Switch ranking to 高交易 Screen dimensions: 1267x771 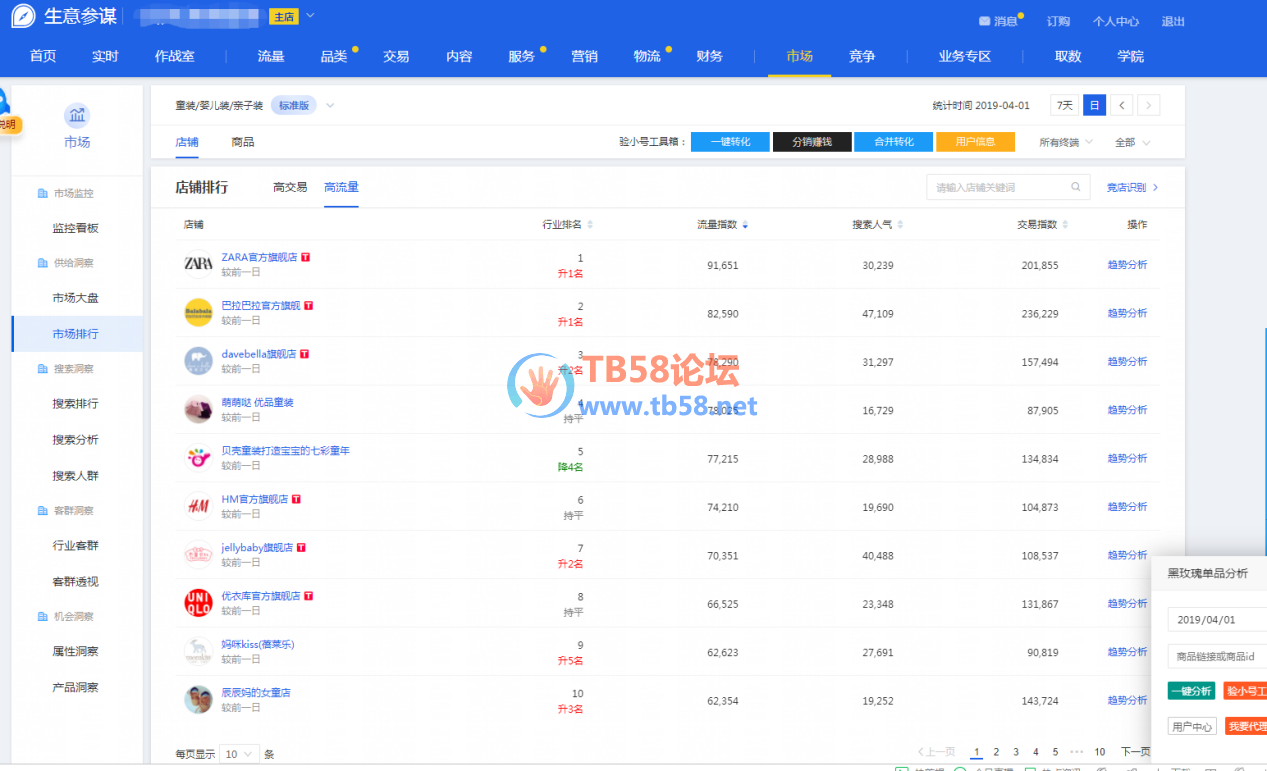pyautogui.click(x=290, y=187)
